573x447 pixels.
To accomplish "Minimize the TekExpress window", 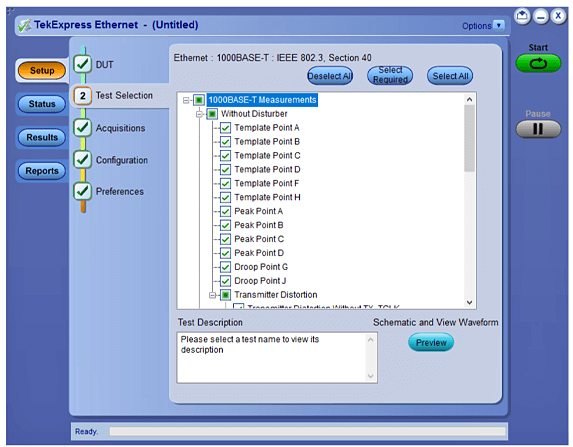I will [540, 16].
